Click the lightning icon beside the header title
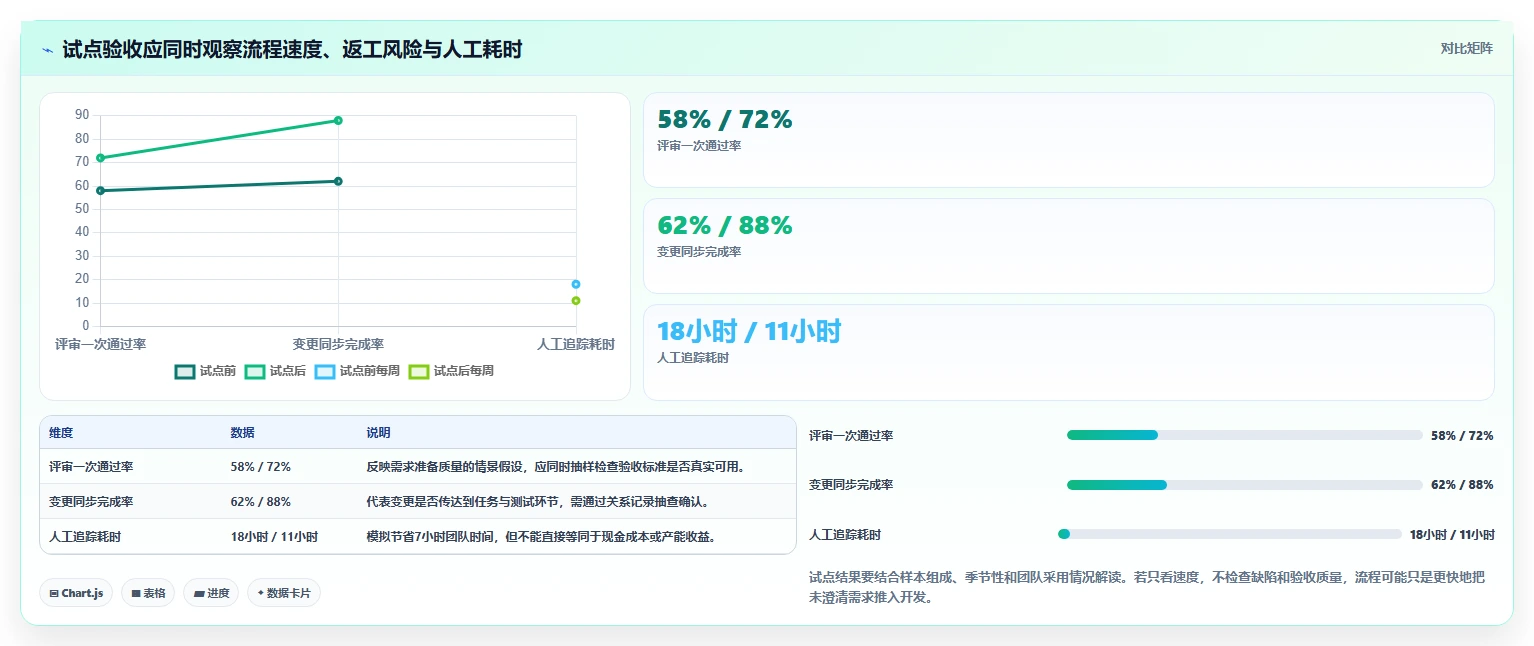This screenshot has height=646, width=1534. click(x=47, y=50)
